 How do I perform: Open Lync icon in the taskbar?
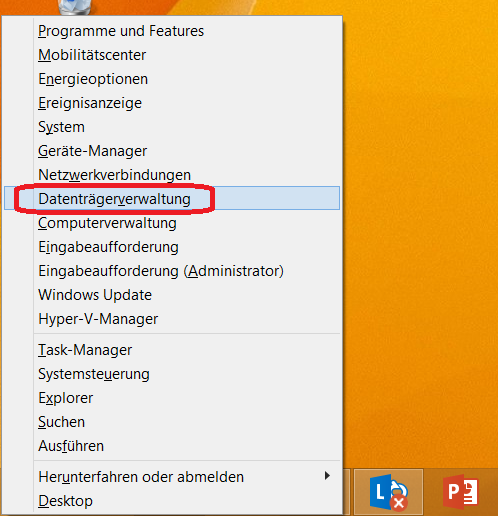pos(389,492)
